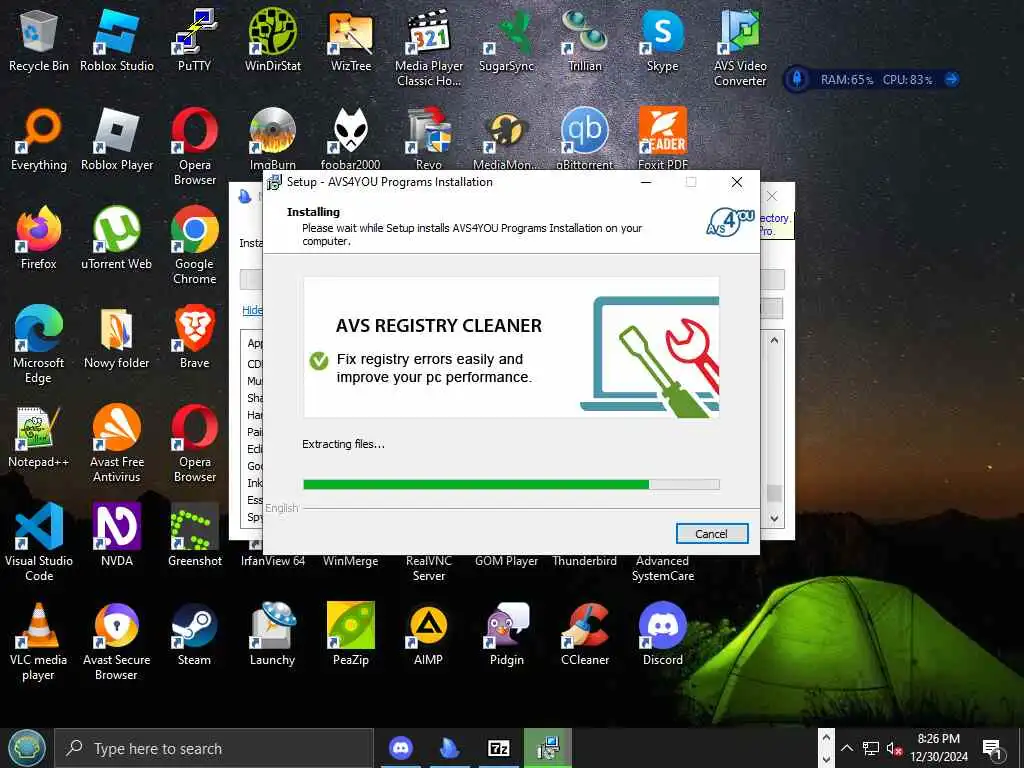The image size is (1024, 768).
Task: Select PeaZip desktop icon
Action: [351, 635]
